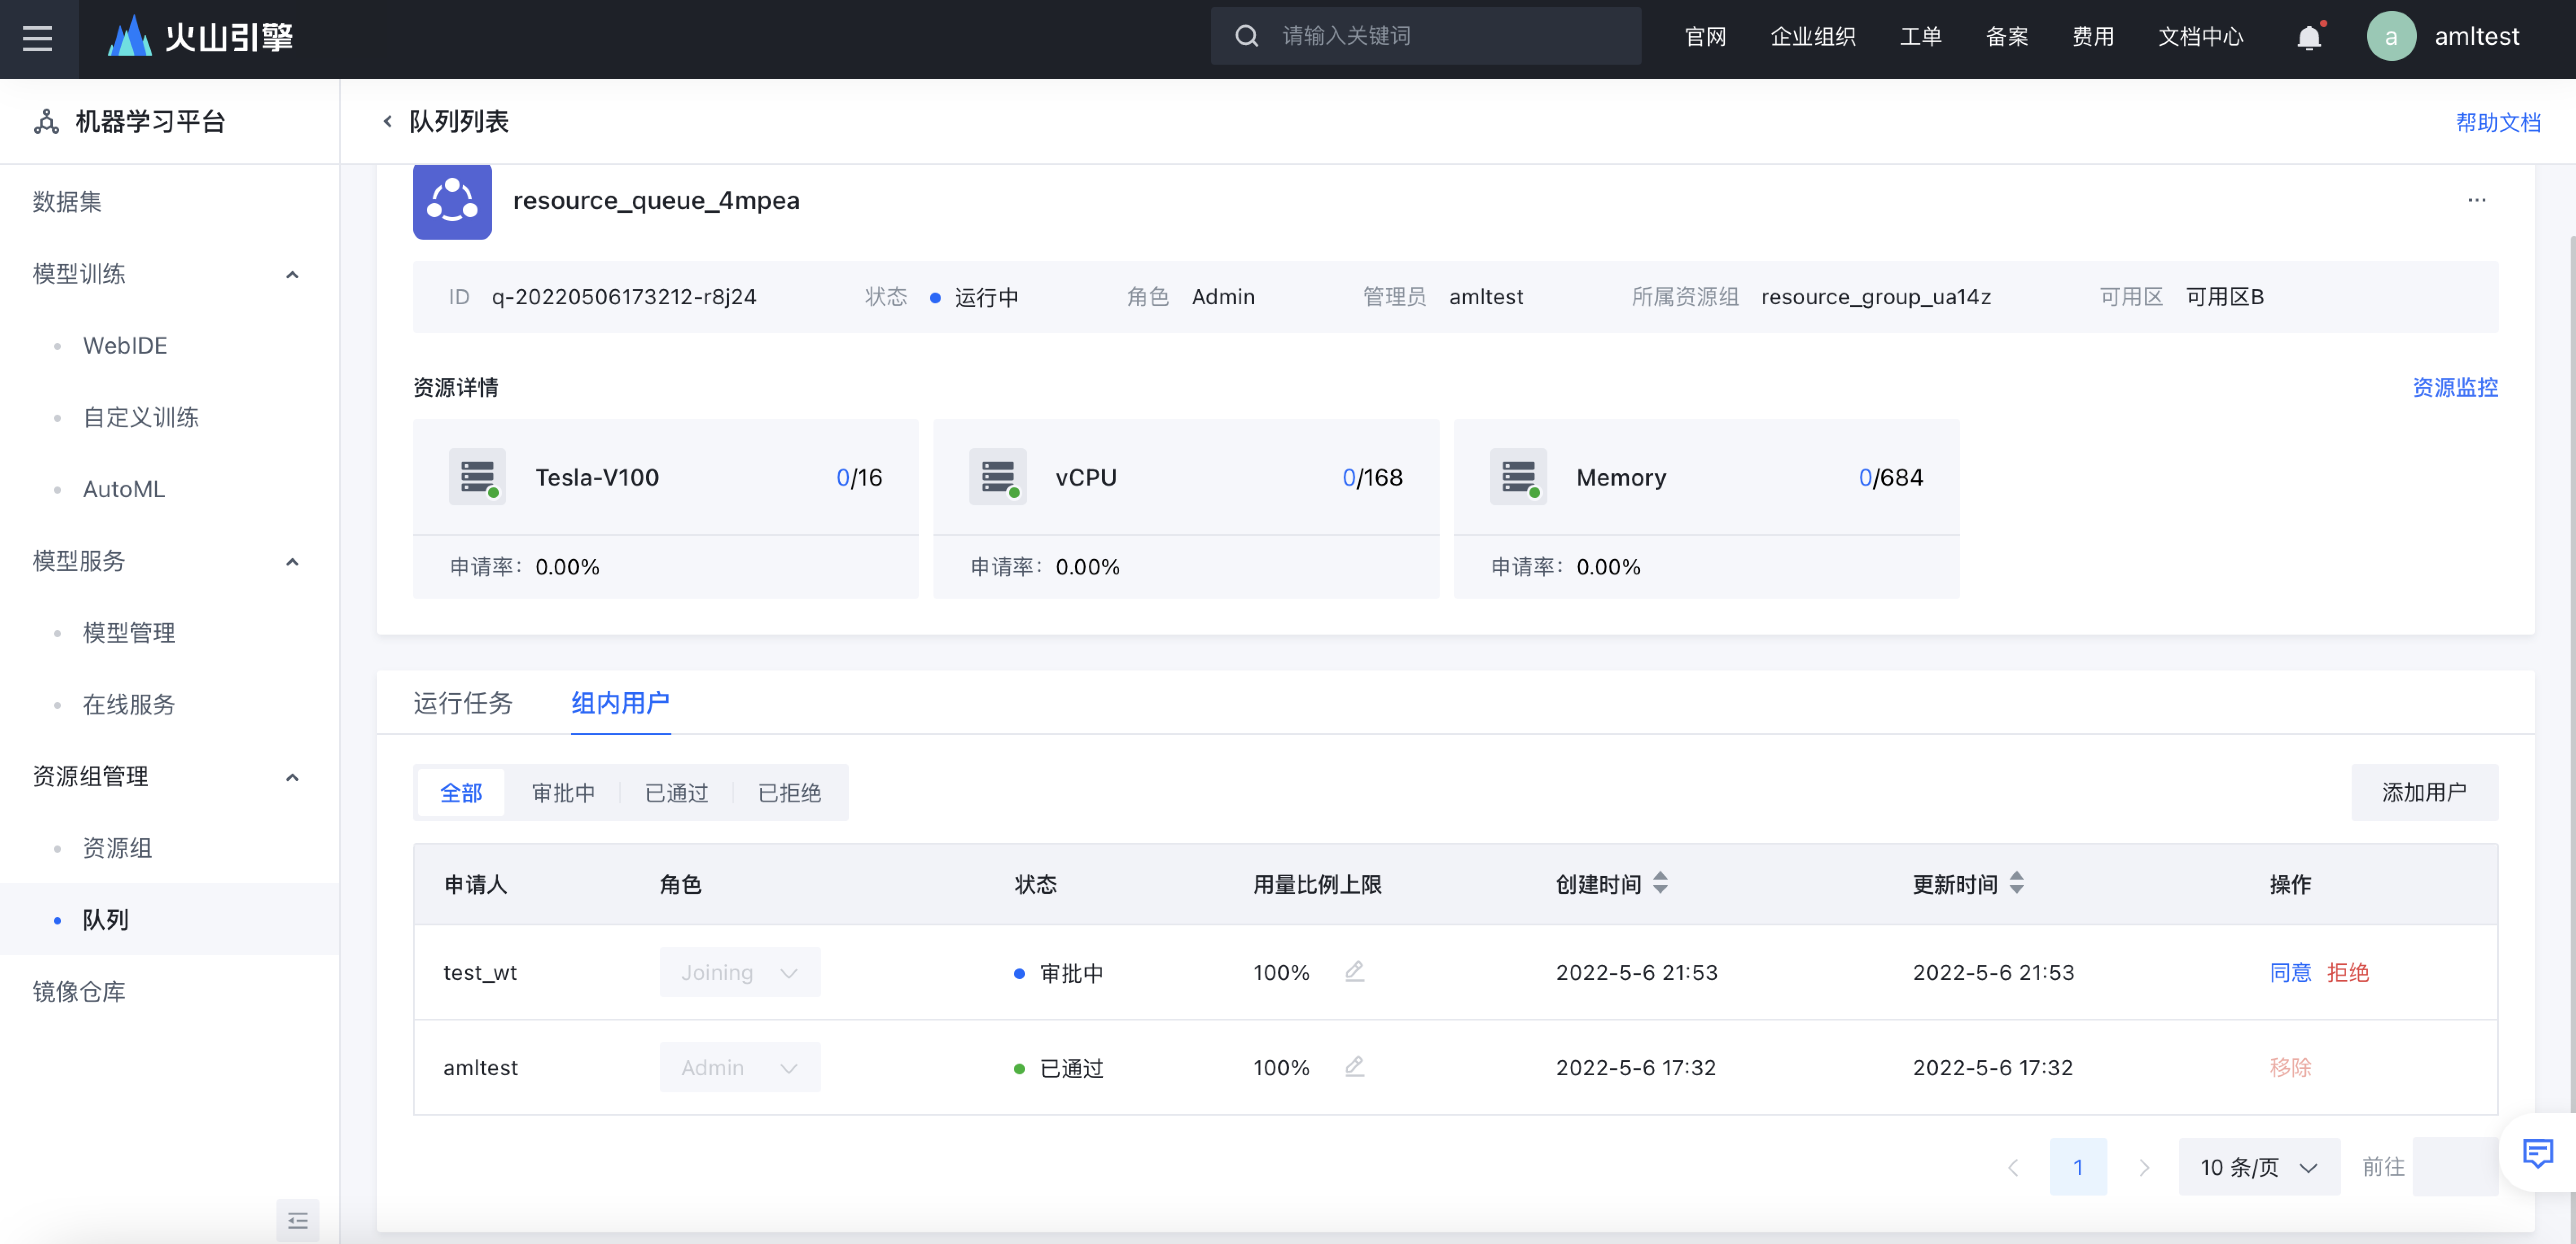Viewport: 2576px width, 1244px height.
Task: Select page 1 in pagination
Action: 2078,1167
